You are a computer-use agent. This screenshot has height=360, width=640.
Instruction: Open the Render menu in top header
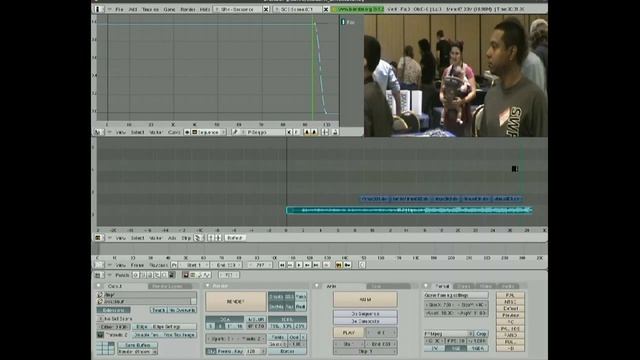(188, 9)
